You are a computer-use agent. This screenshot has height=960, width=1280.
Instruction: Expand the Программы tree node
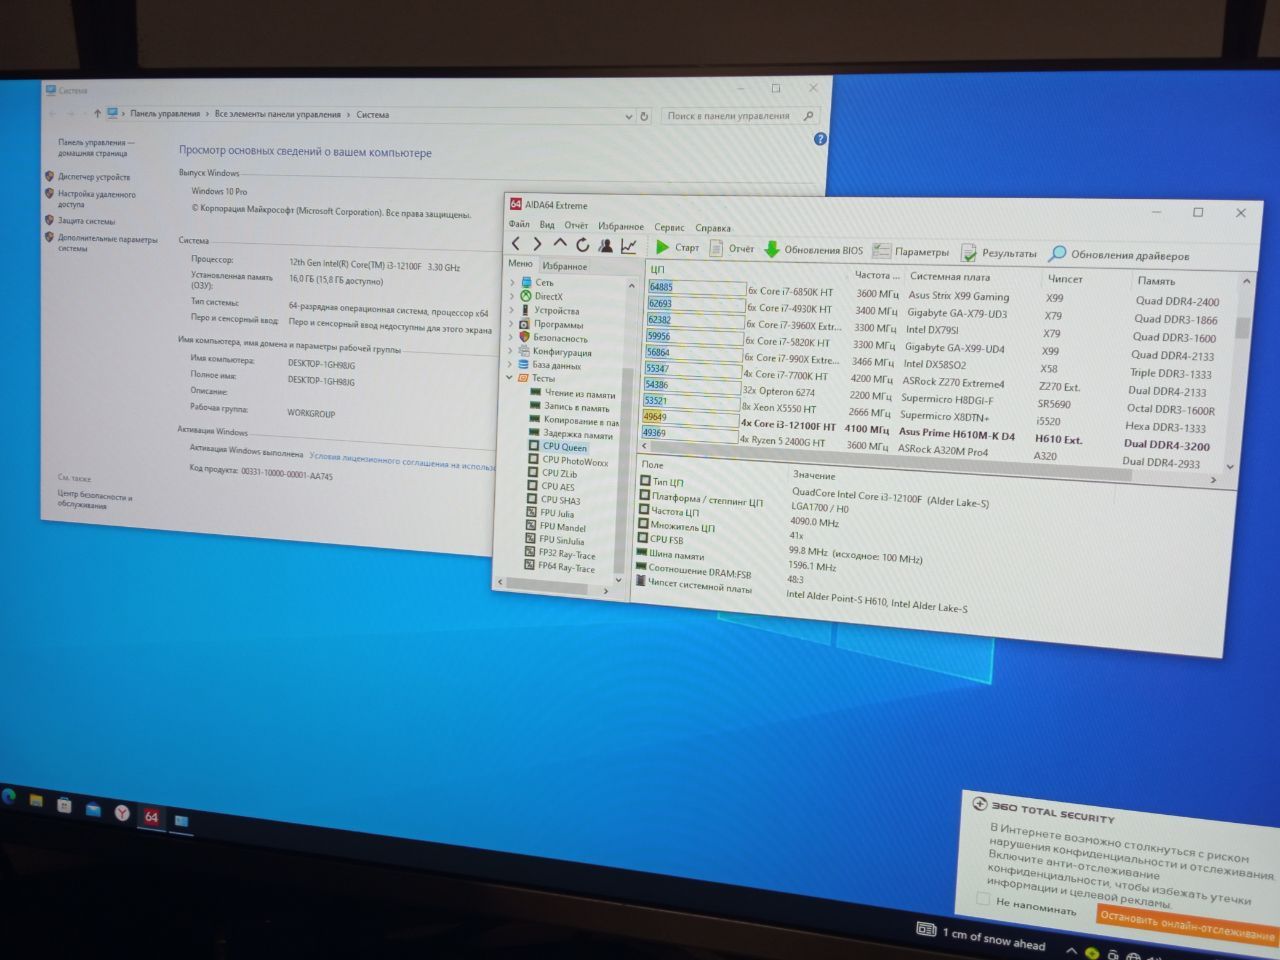pyautogui.click(x=512, y=323)
